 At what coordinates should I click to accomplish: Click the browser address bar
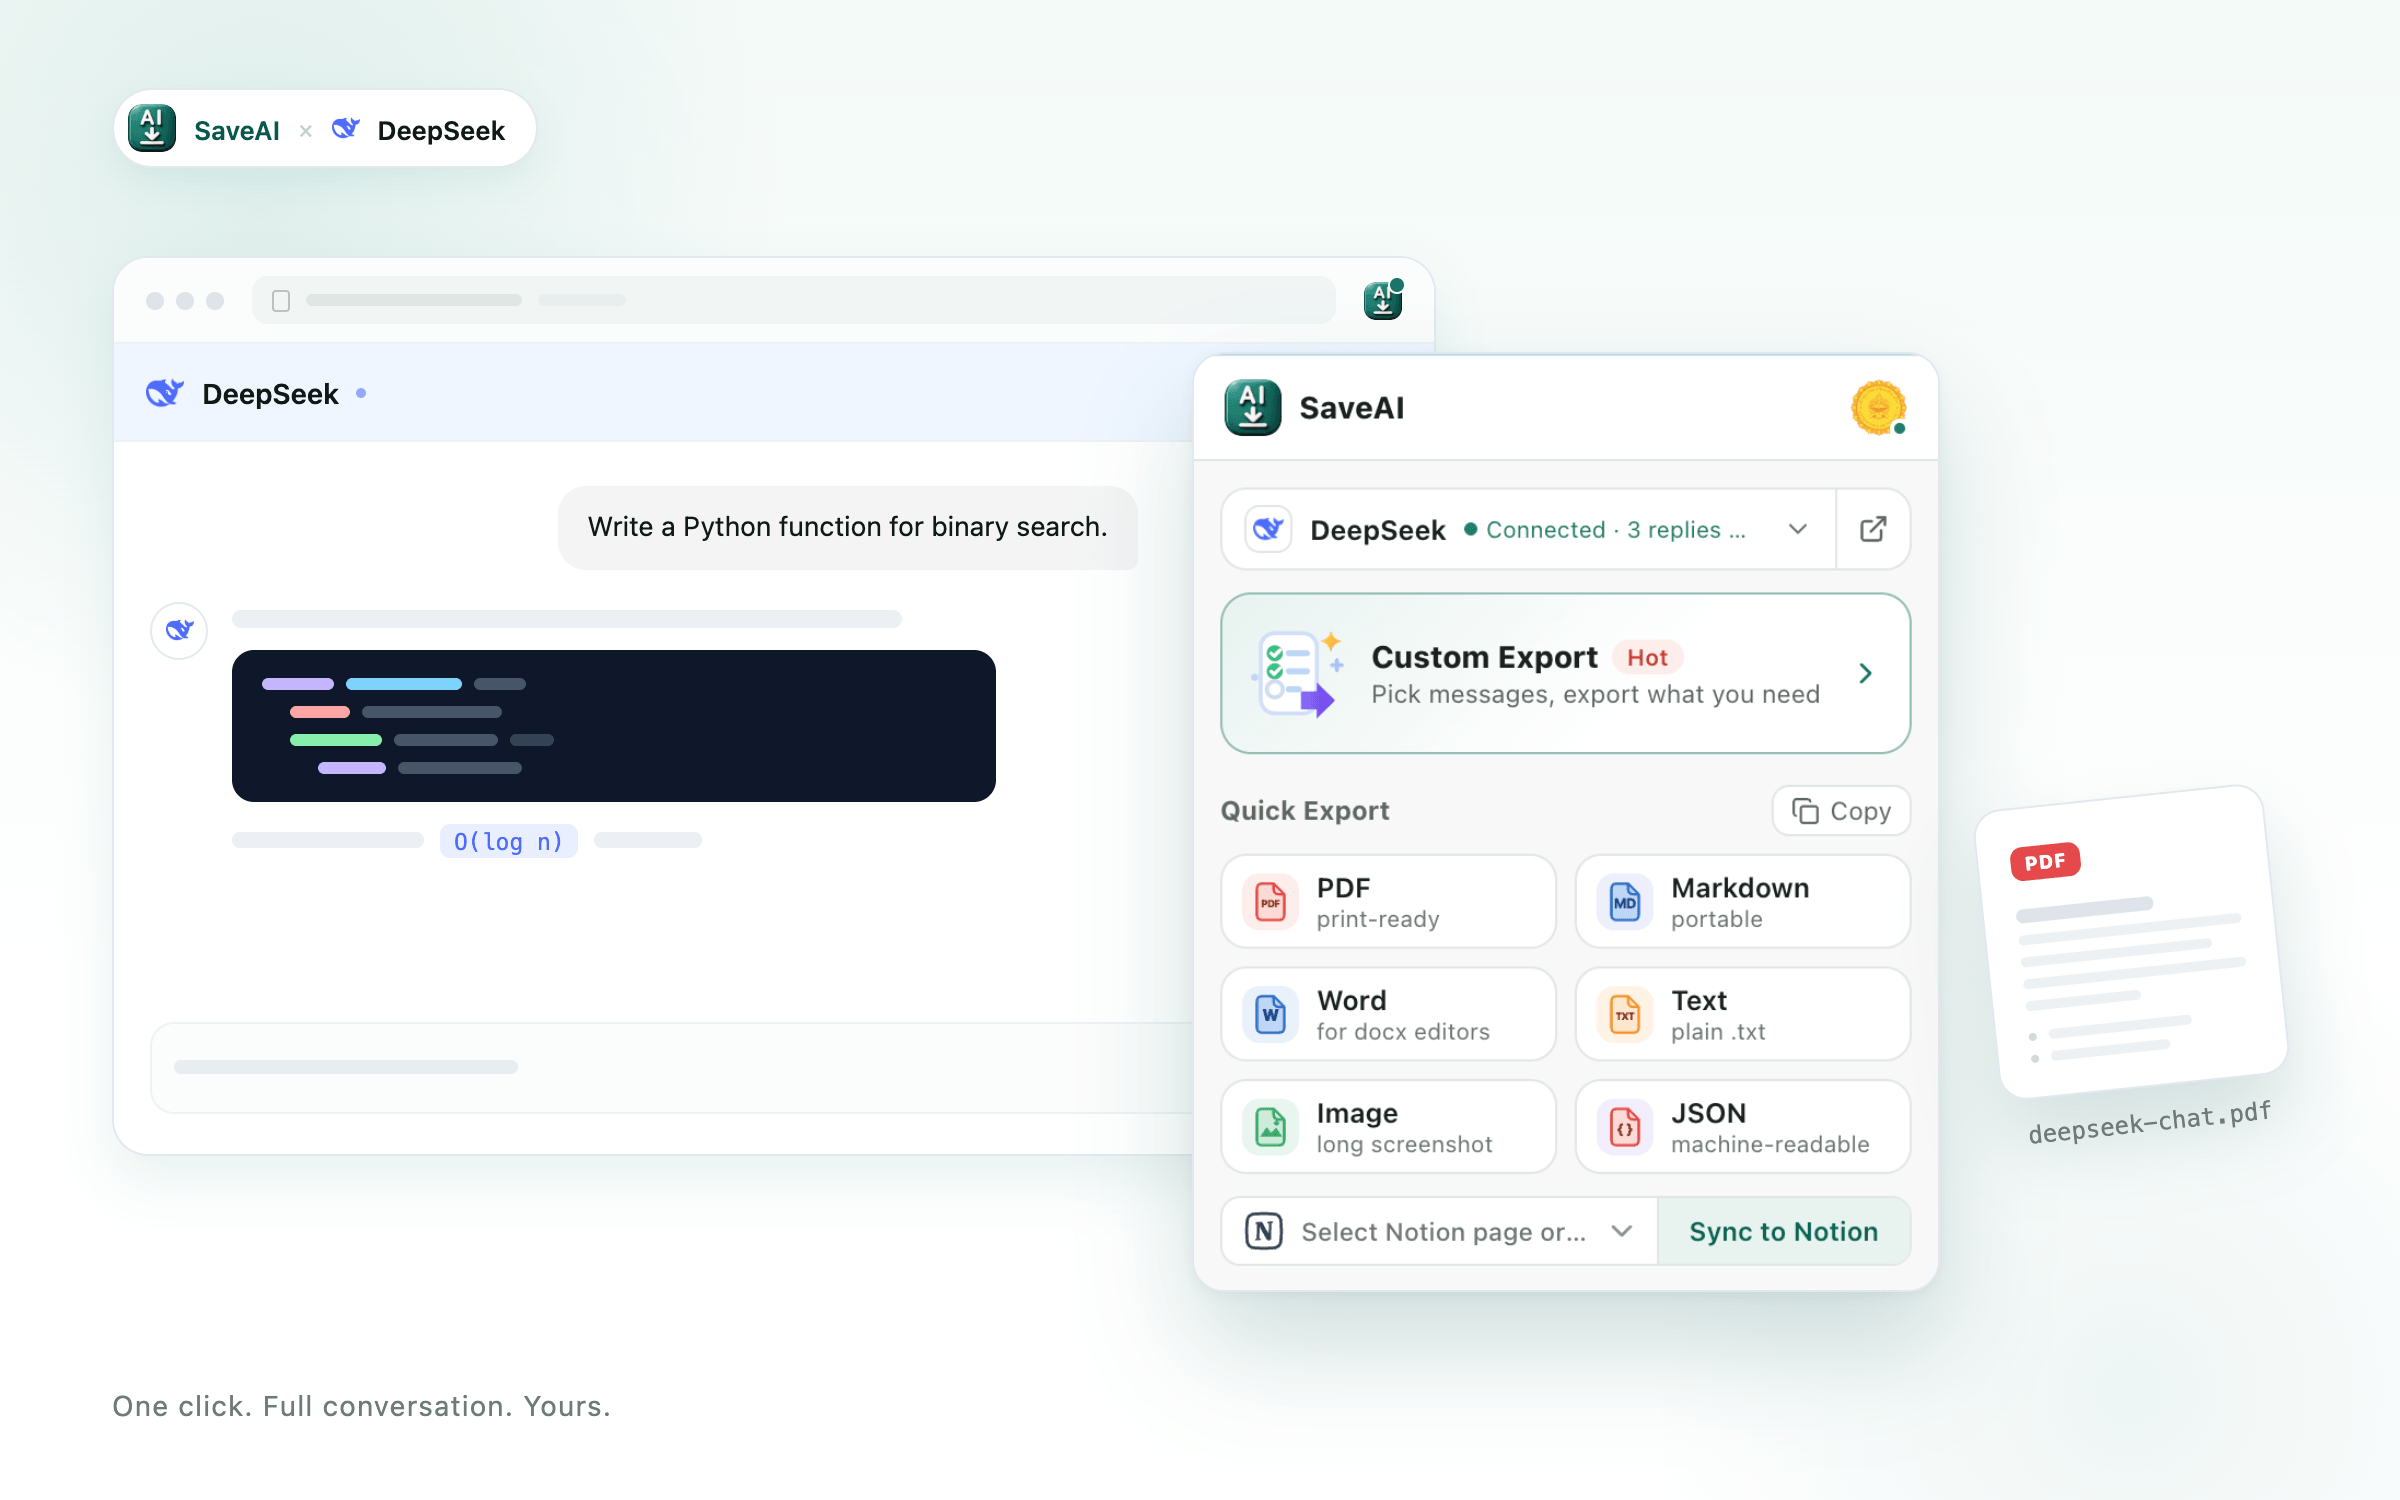pyautogui.click(x=793, y=300)
